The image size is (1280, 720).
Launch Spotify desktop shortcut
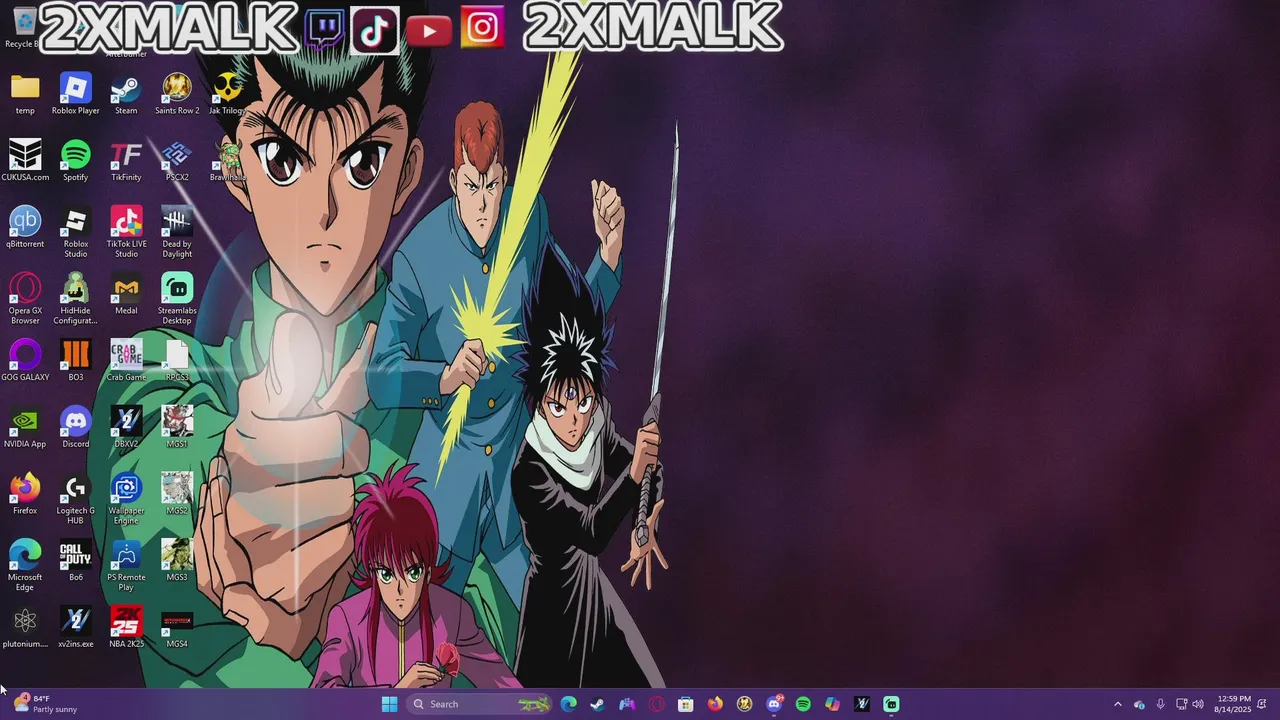coord(76,161)
